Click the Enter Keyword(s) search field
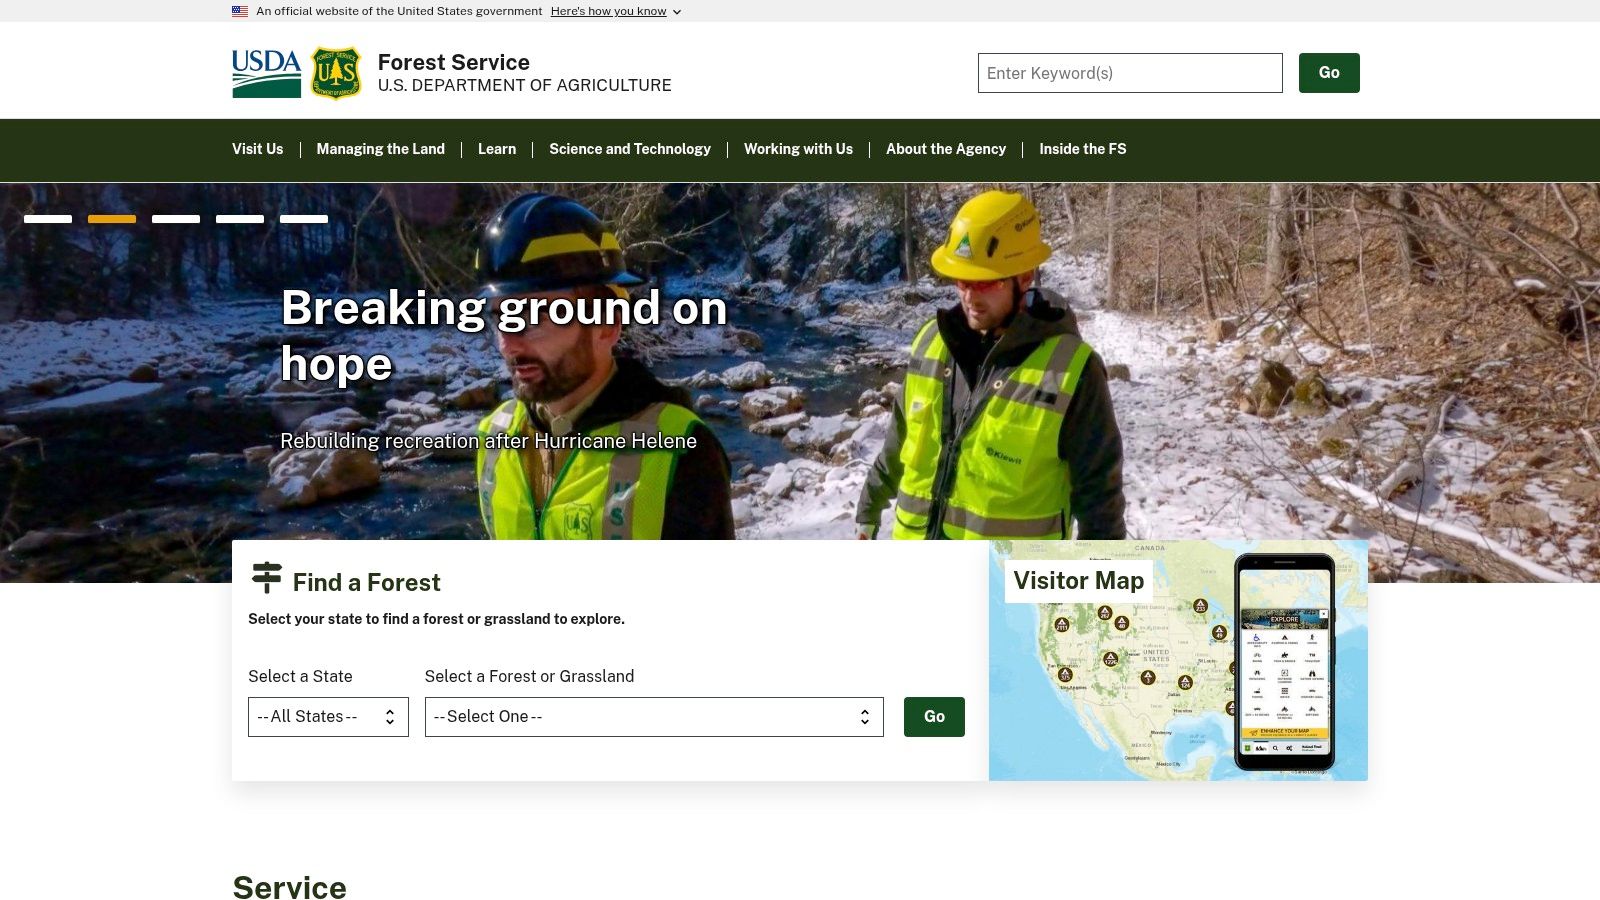 click(1130, 73)
